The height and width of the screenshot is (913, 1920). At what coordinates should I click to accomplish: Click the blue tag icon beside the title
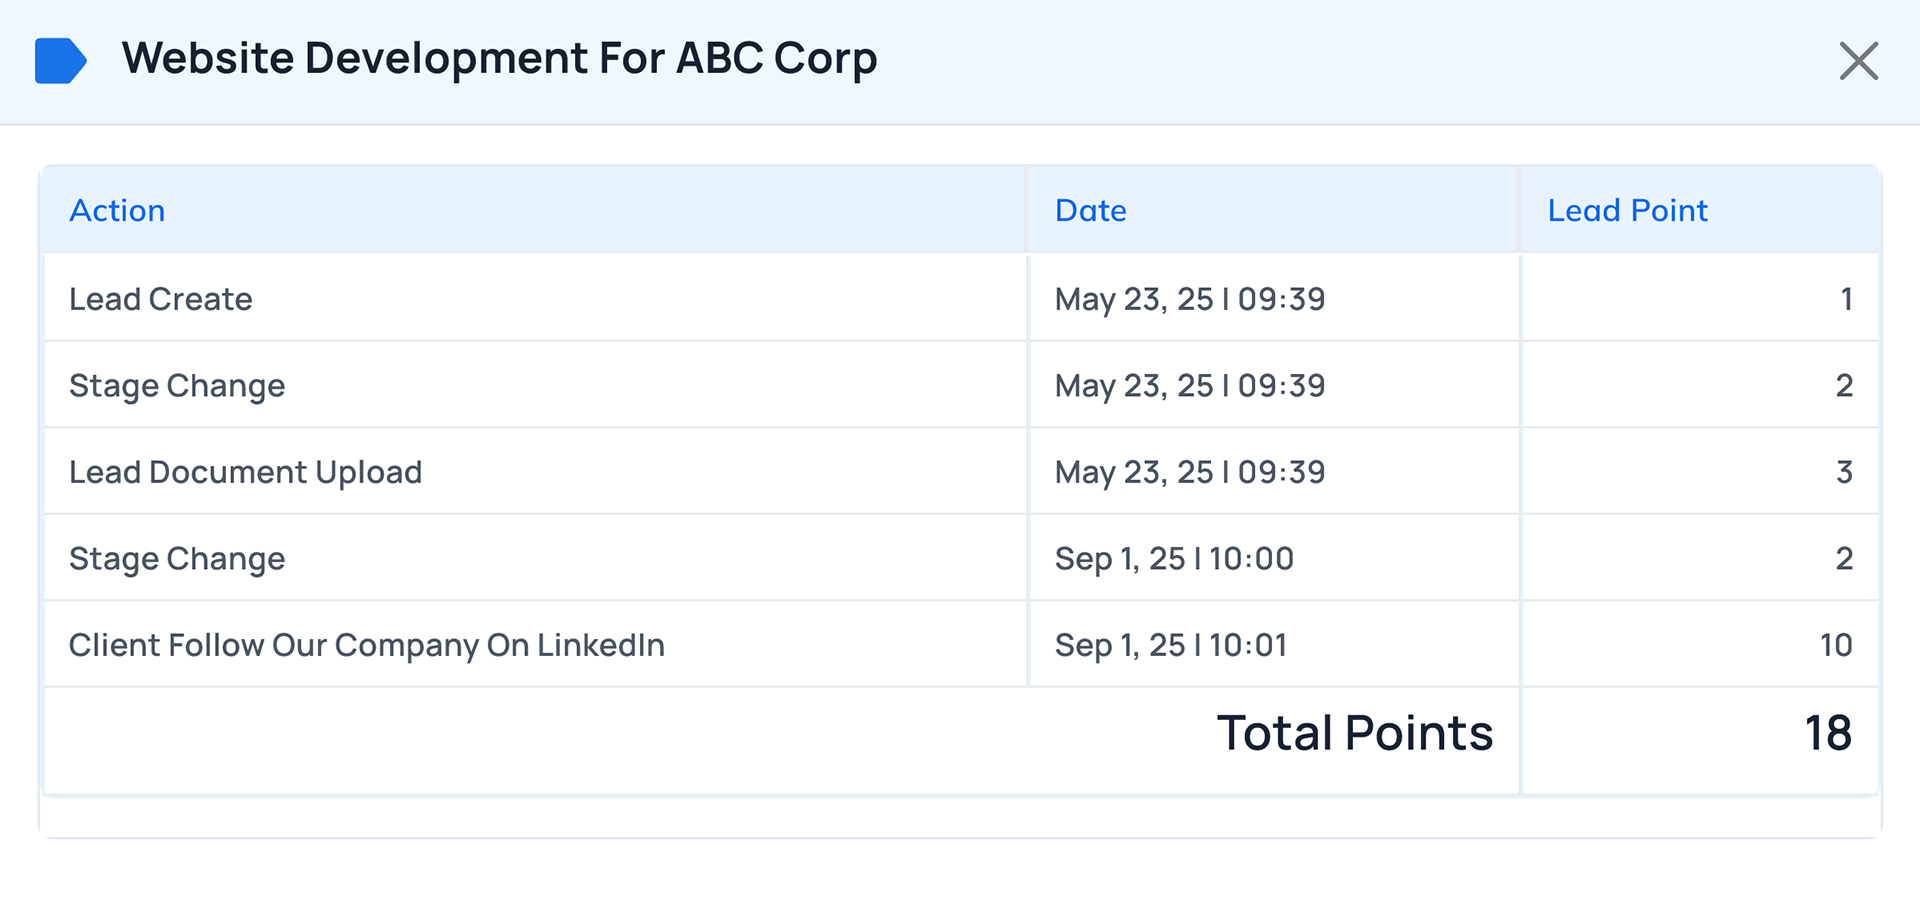60,60
